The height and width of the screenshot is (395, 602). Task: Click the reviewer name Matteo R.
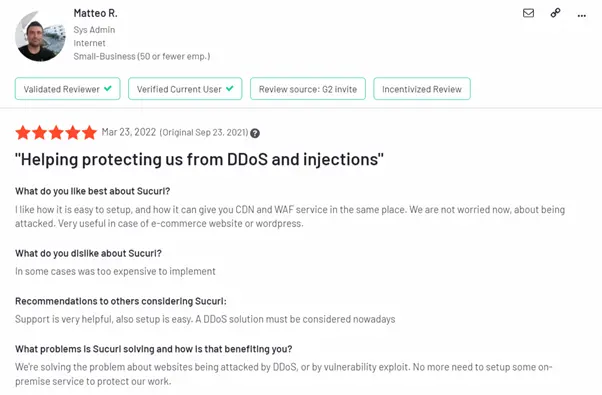pyautogui.click(x=96, y=13)
